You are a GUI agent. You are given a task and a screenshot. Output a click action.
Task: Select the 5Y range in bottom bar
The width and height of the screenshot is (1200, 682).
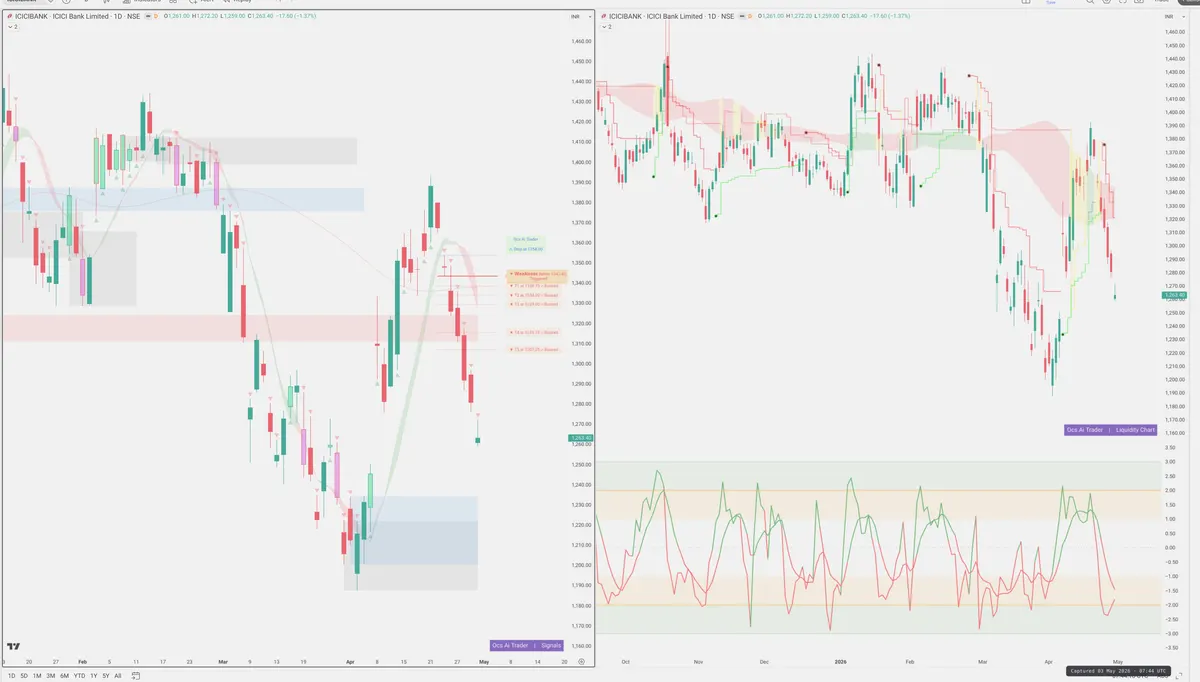106,676
